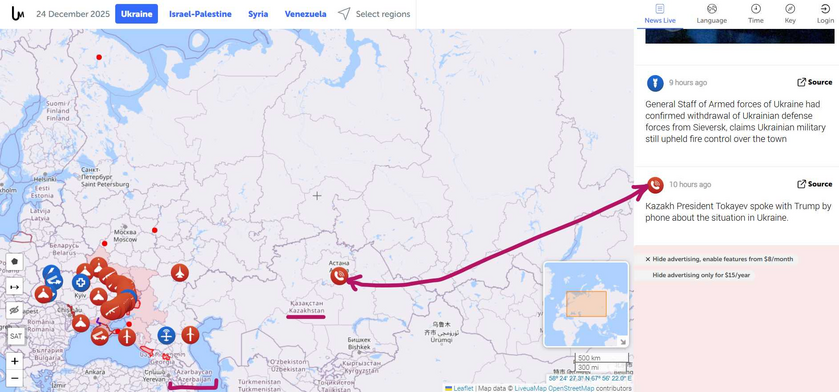Click the blue medical cross marker near Kyiv
The image size is (839, 392).
[x=81, y=282]
